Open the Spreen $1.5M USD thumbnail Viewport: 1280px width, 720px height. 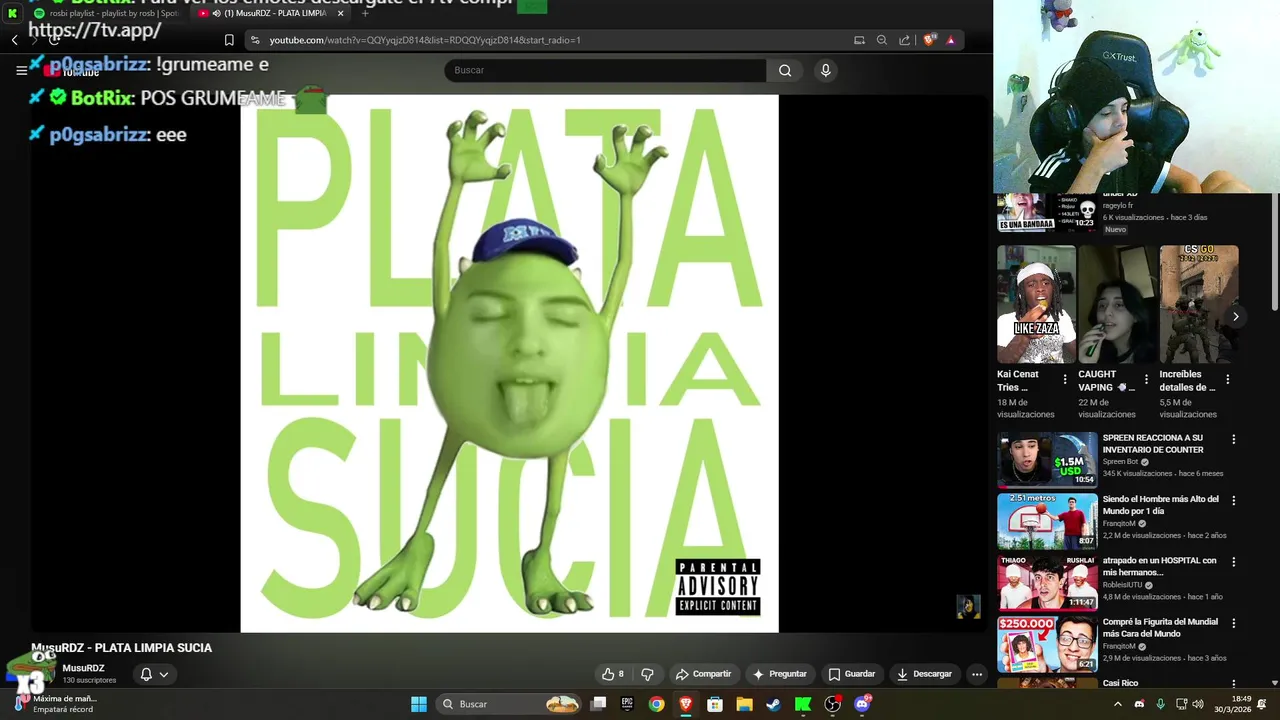pos(1047,459)
